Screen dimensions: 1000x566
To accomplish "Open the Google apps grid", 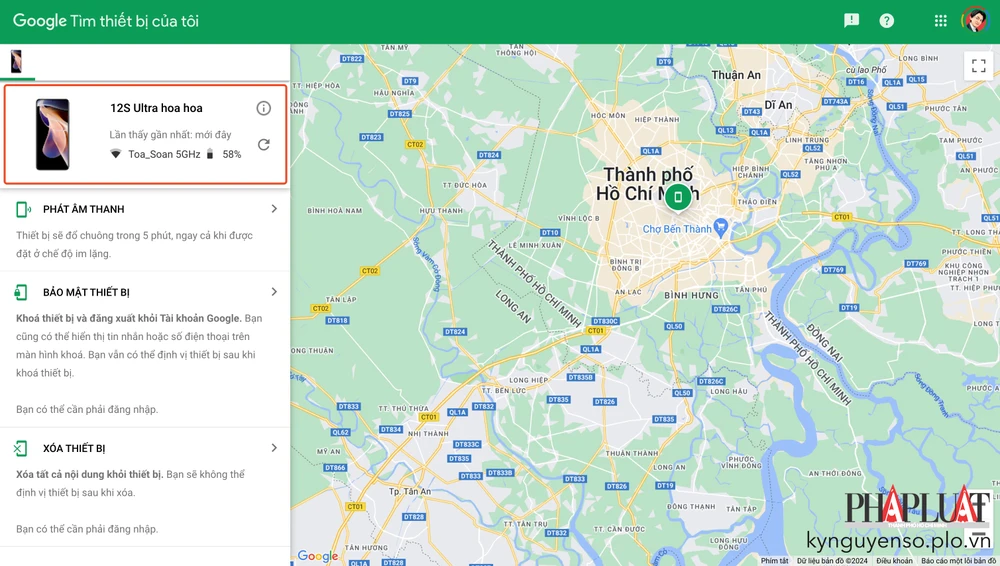I will coord(941,21).
